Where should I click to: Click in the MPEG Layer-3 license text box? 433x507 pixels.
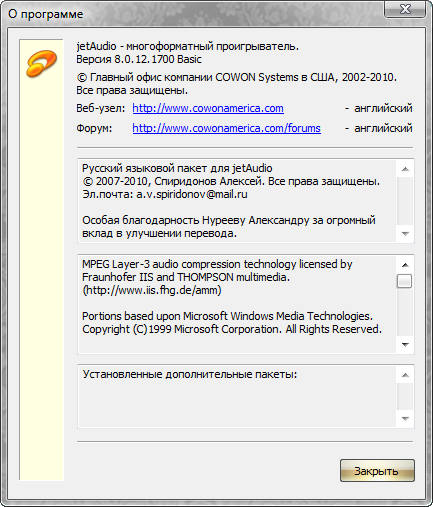237,304
